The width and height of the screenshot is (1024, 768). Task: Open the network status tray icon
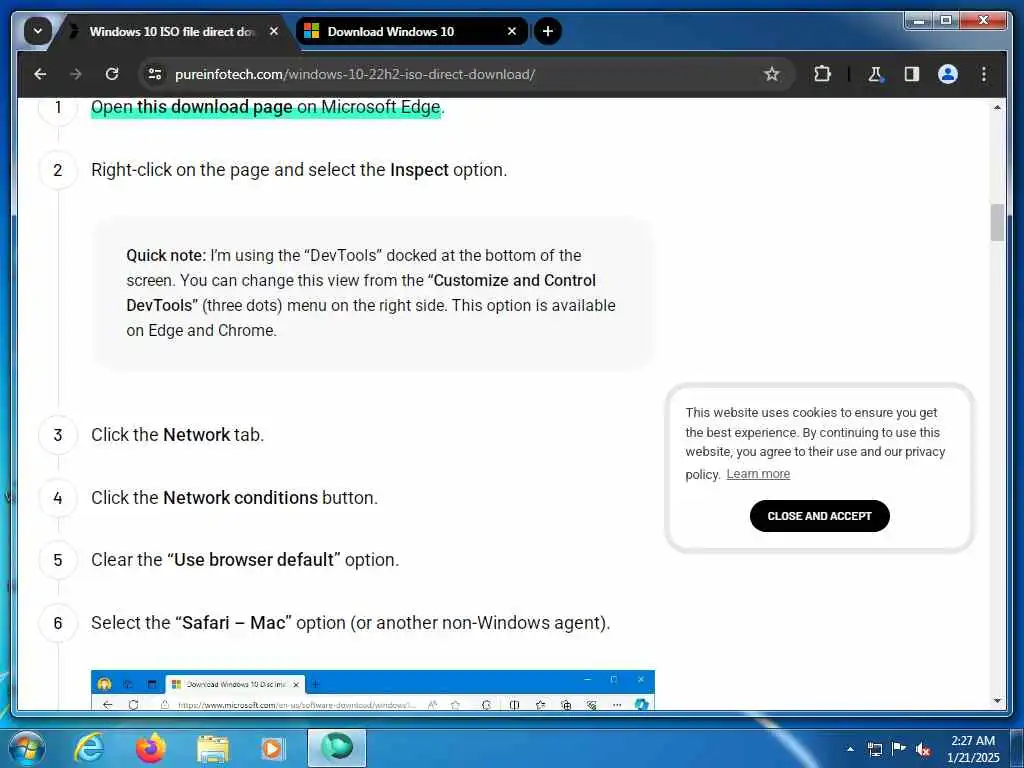[x=874, y=749]
